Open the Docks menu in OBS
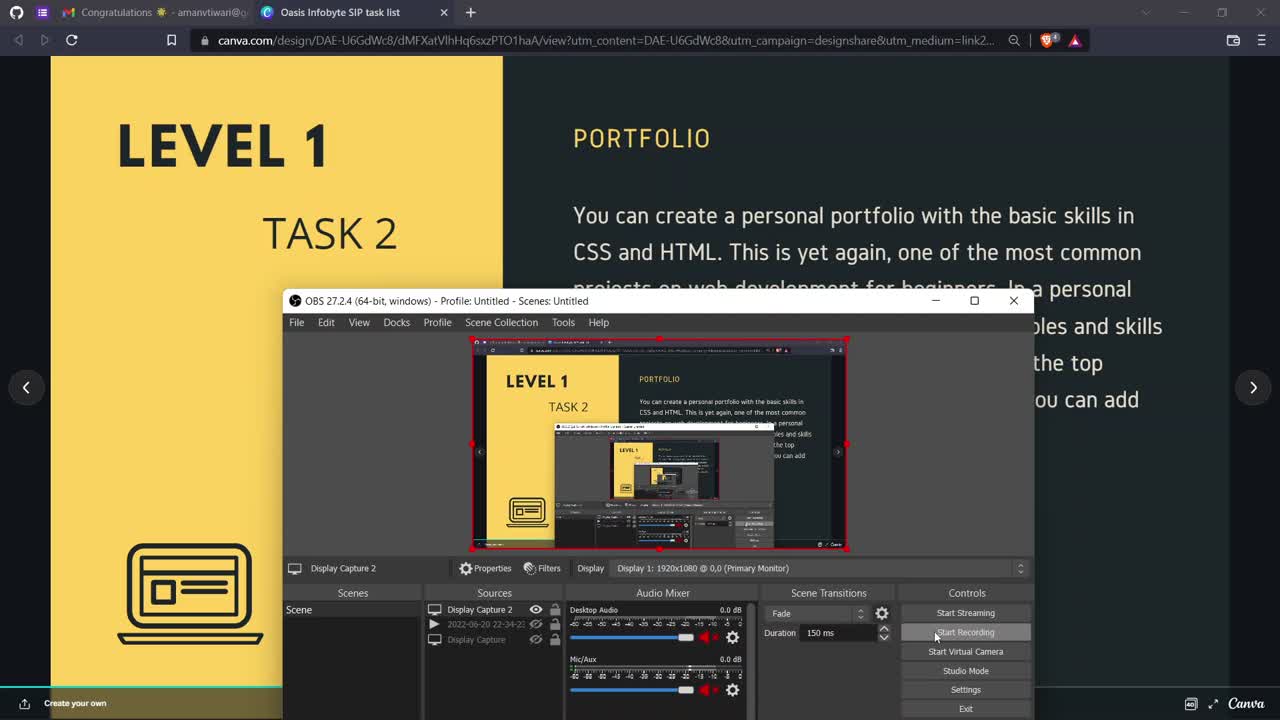This screenshot has height=720, width=1280. click(396, 323)
